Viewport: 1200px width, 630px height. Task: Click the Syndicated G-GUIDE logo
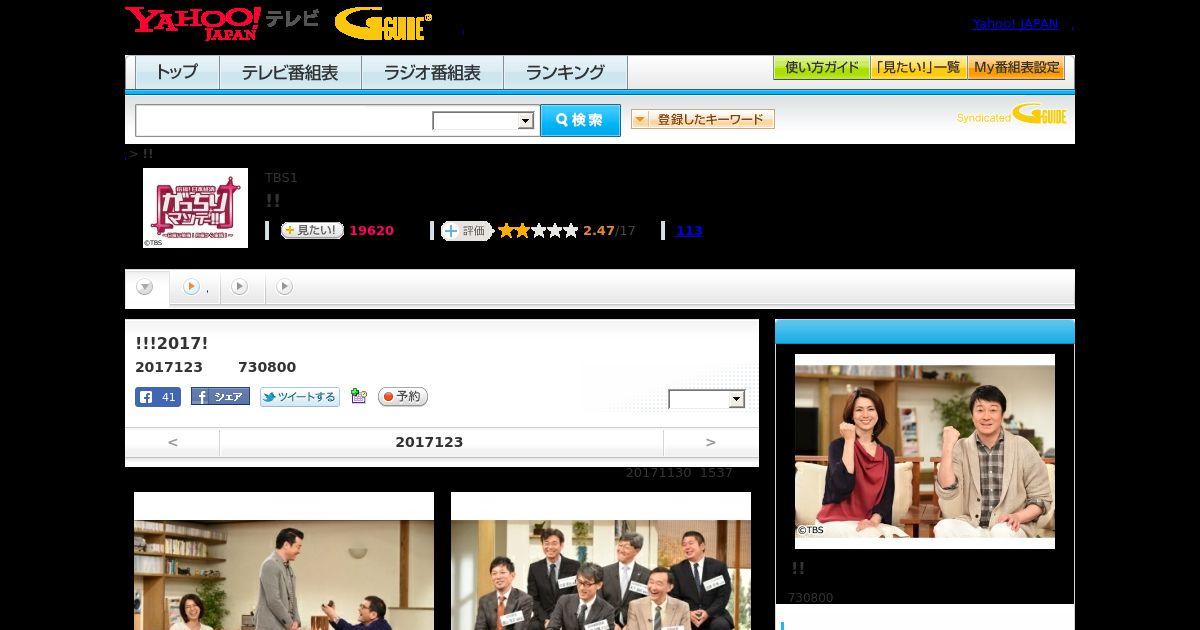click(x=1011, y=115)
